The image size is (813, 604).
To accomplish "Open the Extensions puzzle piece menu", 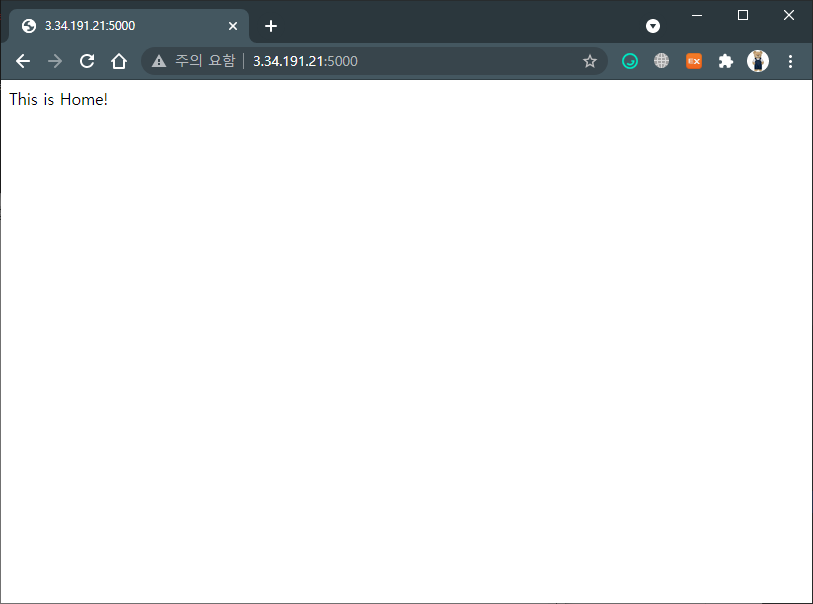I will coord(726,61).
